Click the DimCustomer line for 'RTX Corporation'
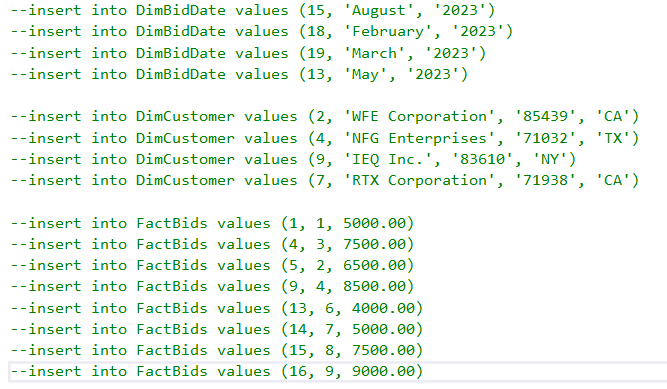Screen dimensions: 667x389 tap(325, 180)
